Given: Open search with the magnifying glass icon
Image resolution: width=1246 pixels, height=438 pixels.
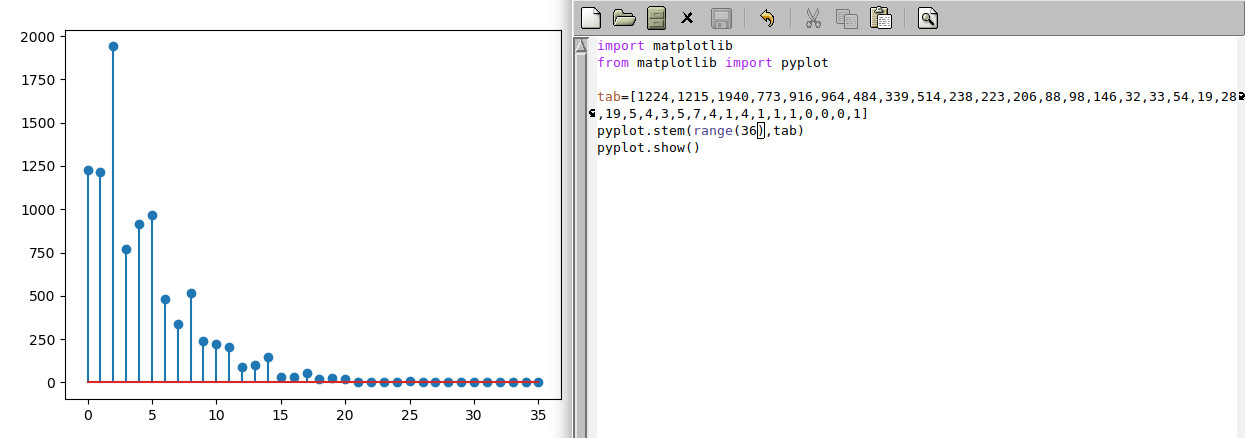Looking at the screenshot, I should coord(928,17).
